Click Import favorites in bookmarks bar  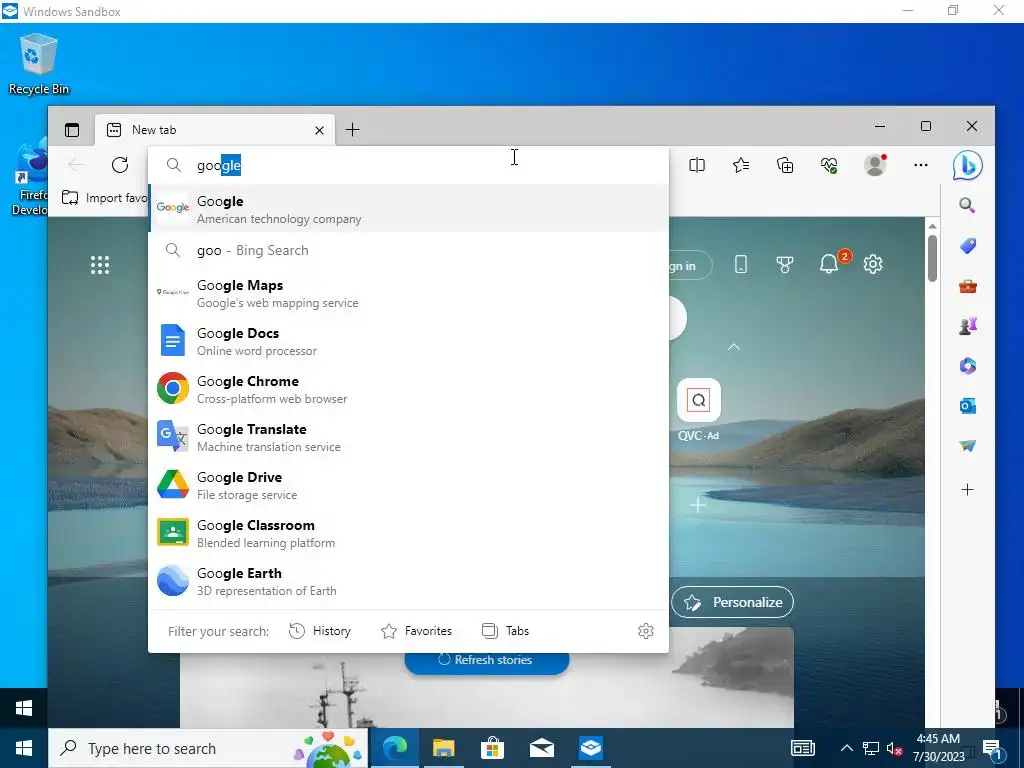[104, 198]
